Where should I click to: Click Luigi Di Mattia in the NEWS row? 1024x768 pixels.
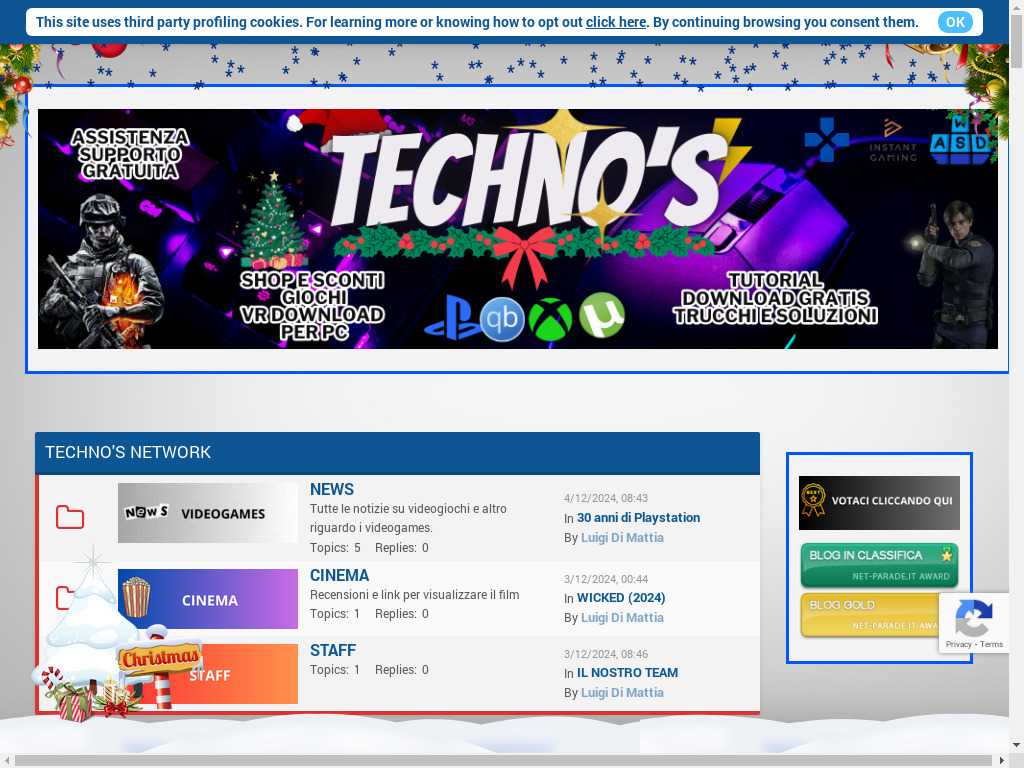622,537
